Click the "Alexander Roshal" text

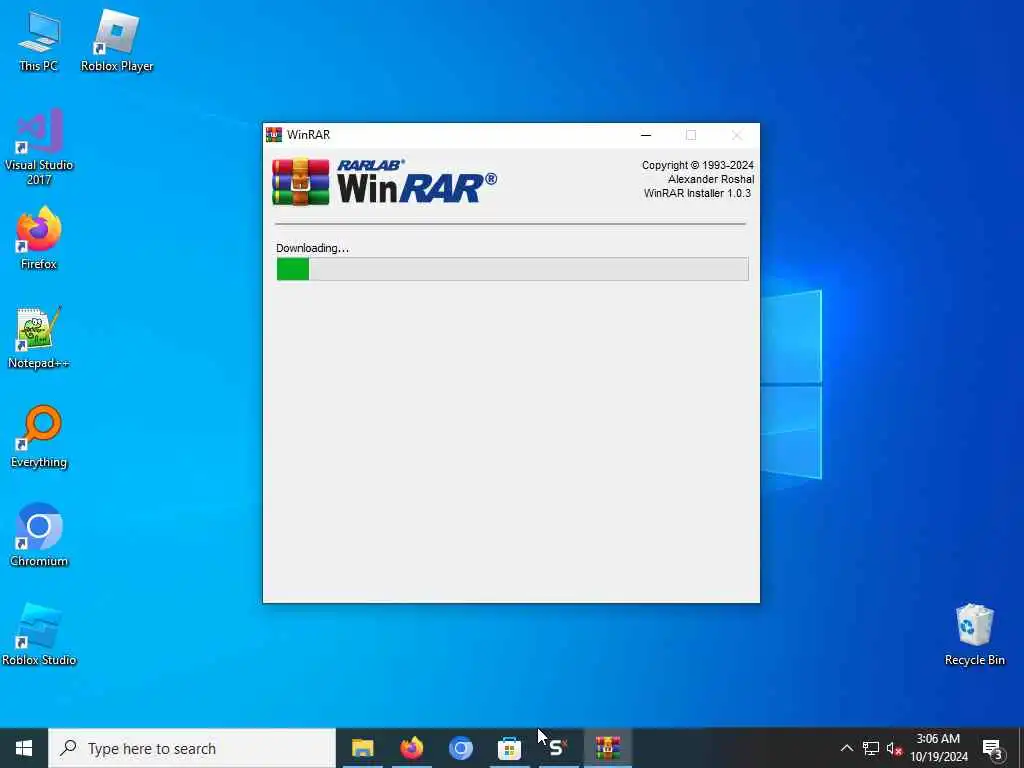click(x=711, y=179)
